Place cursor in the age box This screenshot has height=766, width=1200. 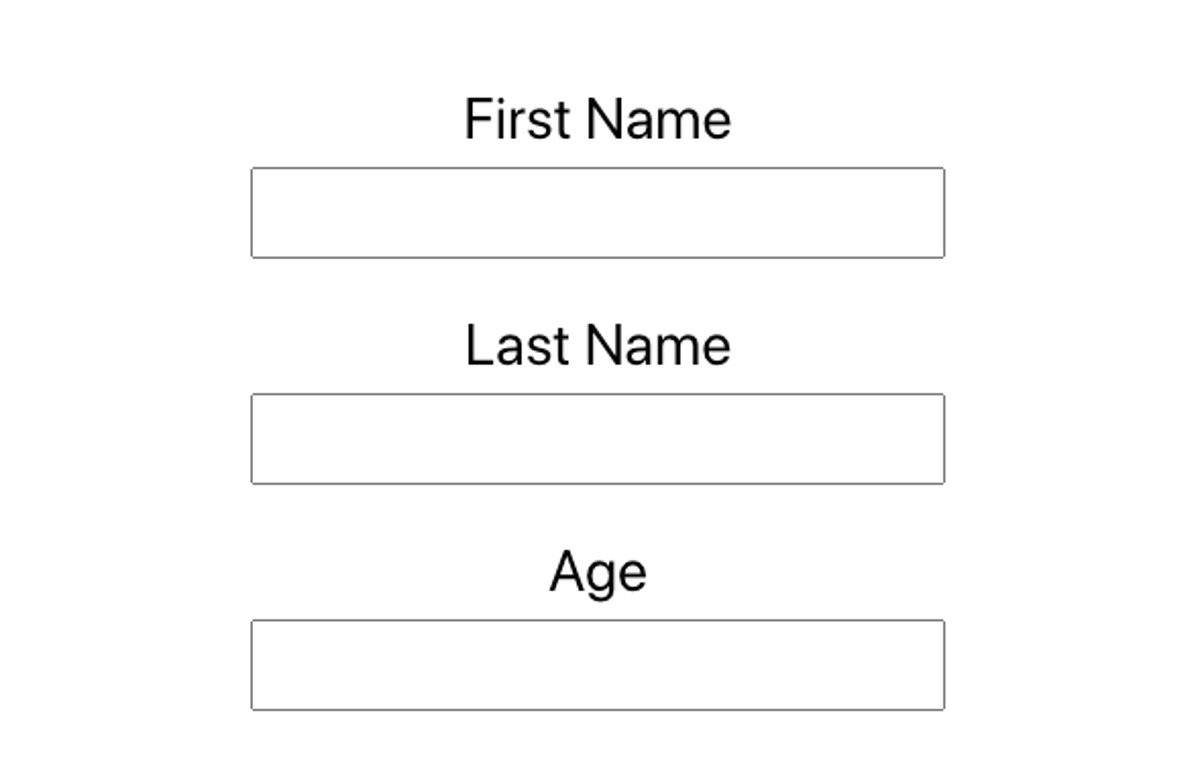pos(597,665)
